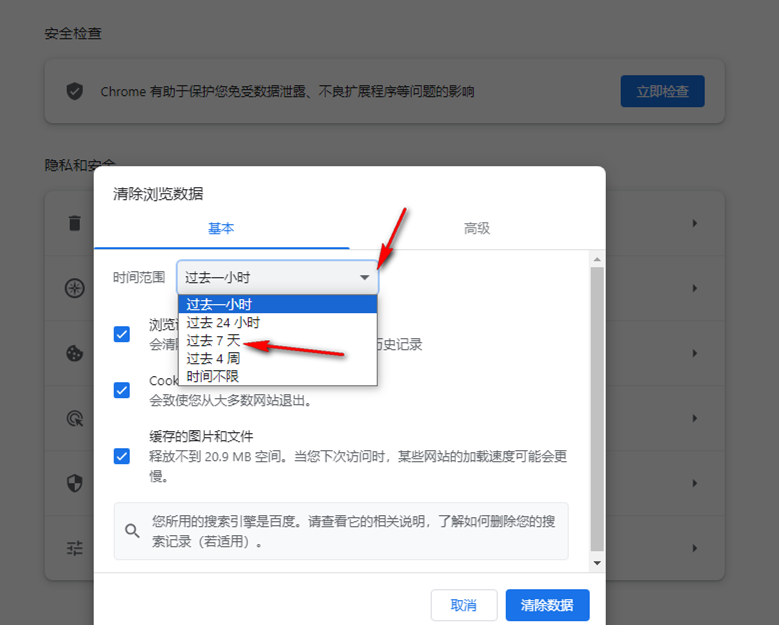Switch to the 基本 tab
779x625 pixels.
[x=221, y=229]
